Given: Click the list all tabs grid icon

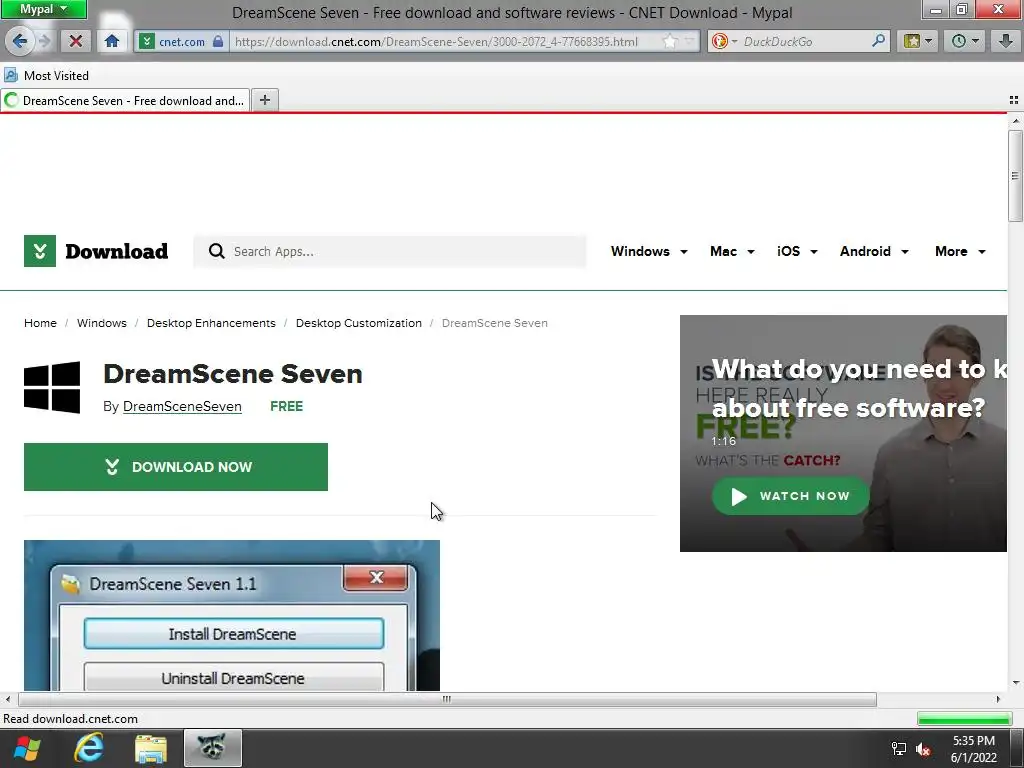Looking at the screenshot, I should point(1014,100).
